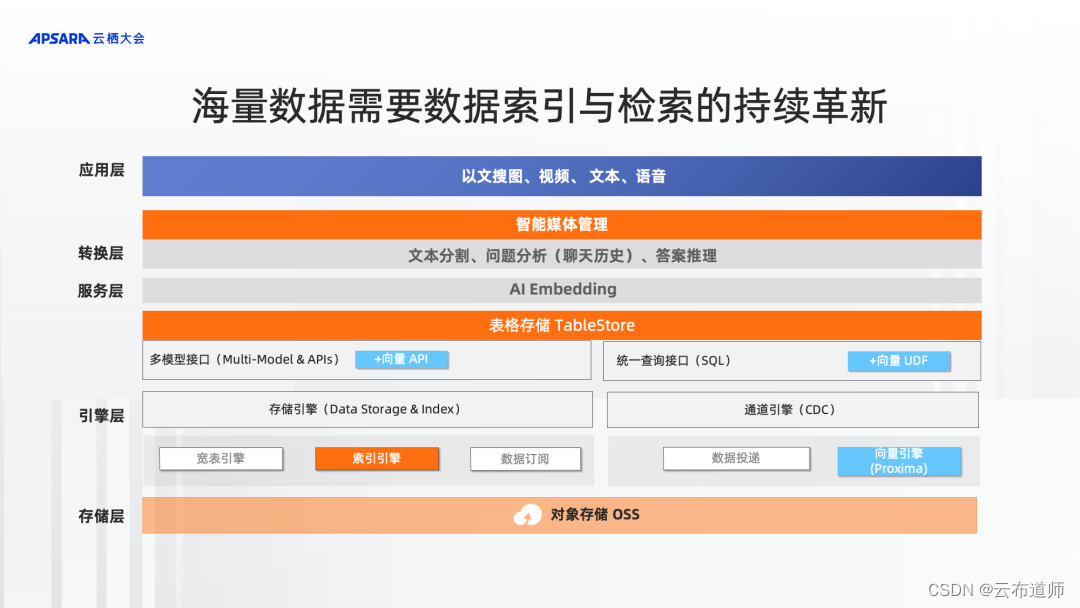This screenshot has width=1080, height=608.
Task: Click the 存储层 layer label
Action: [x=101, y=516]
